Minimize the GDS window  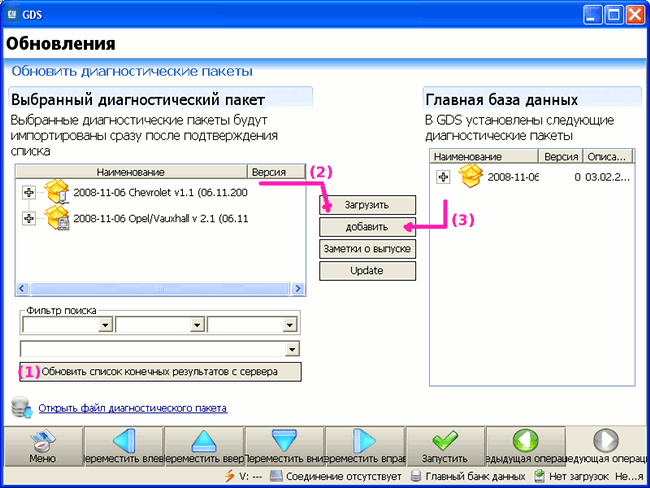[x=593, y=15]
